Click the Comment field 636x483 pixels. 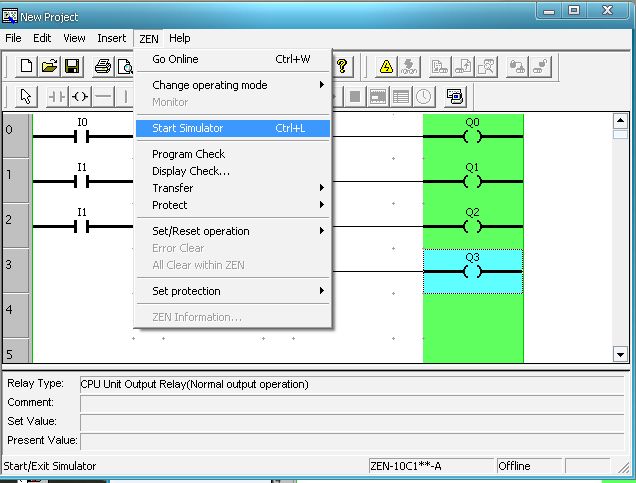[352, 403]
